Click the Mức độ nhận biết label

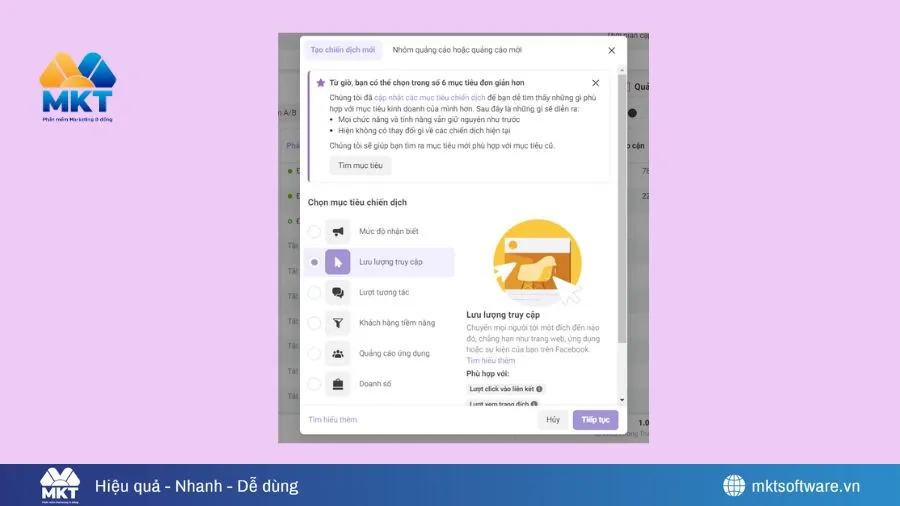389,231
